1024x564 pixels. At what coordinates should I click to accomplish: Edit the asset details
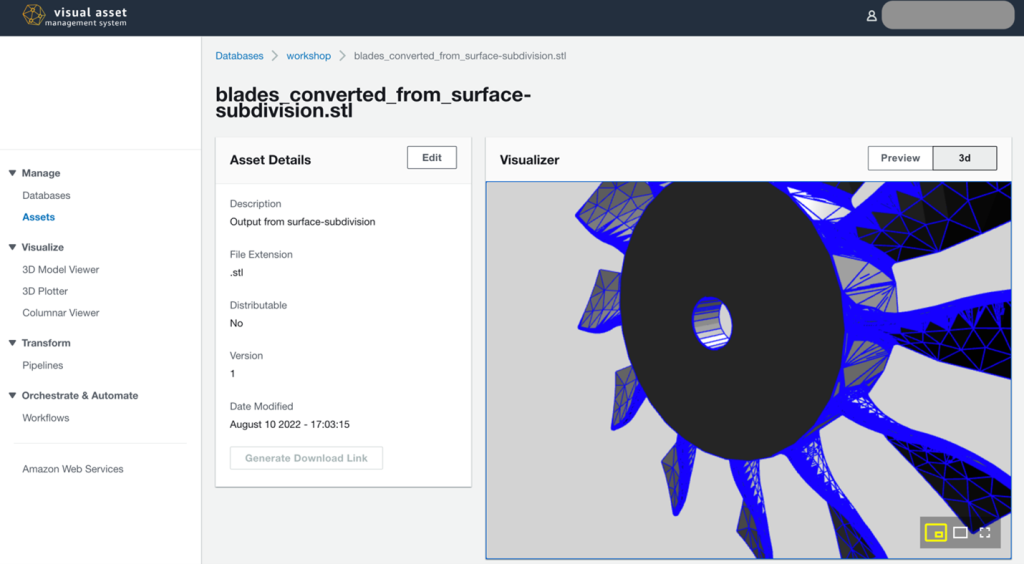click(x=432, y=157)
